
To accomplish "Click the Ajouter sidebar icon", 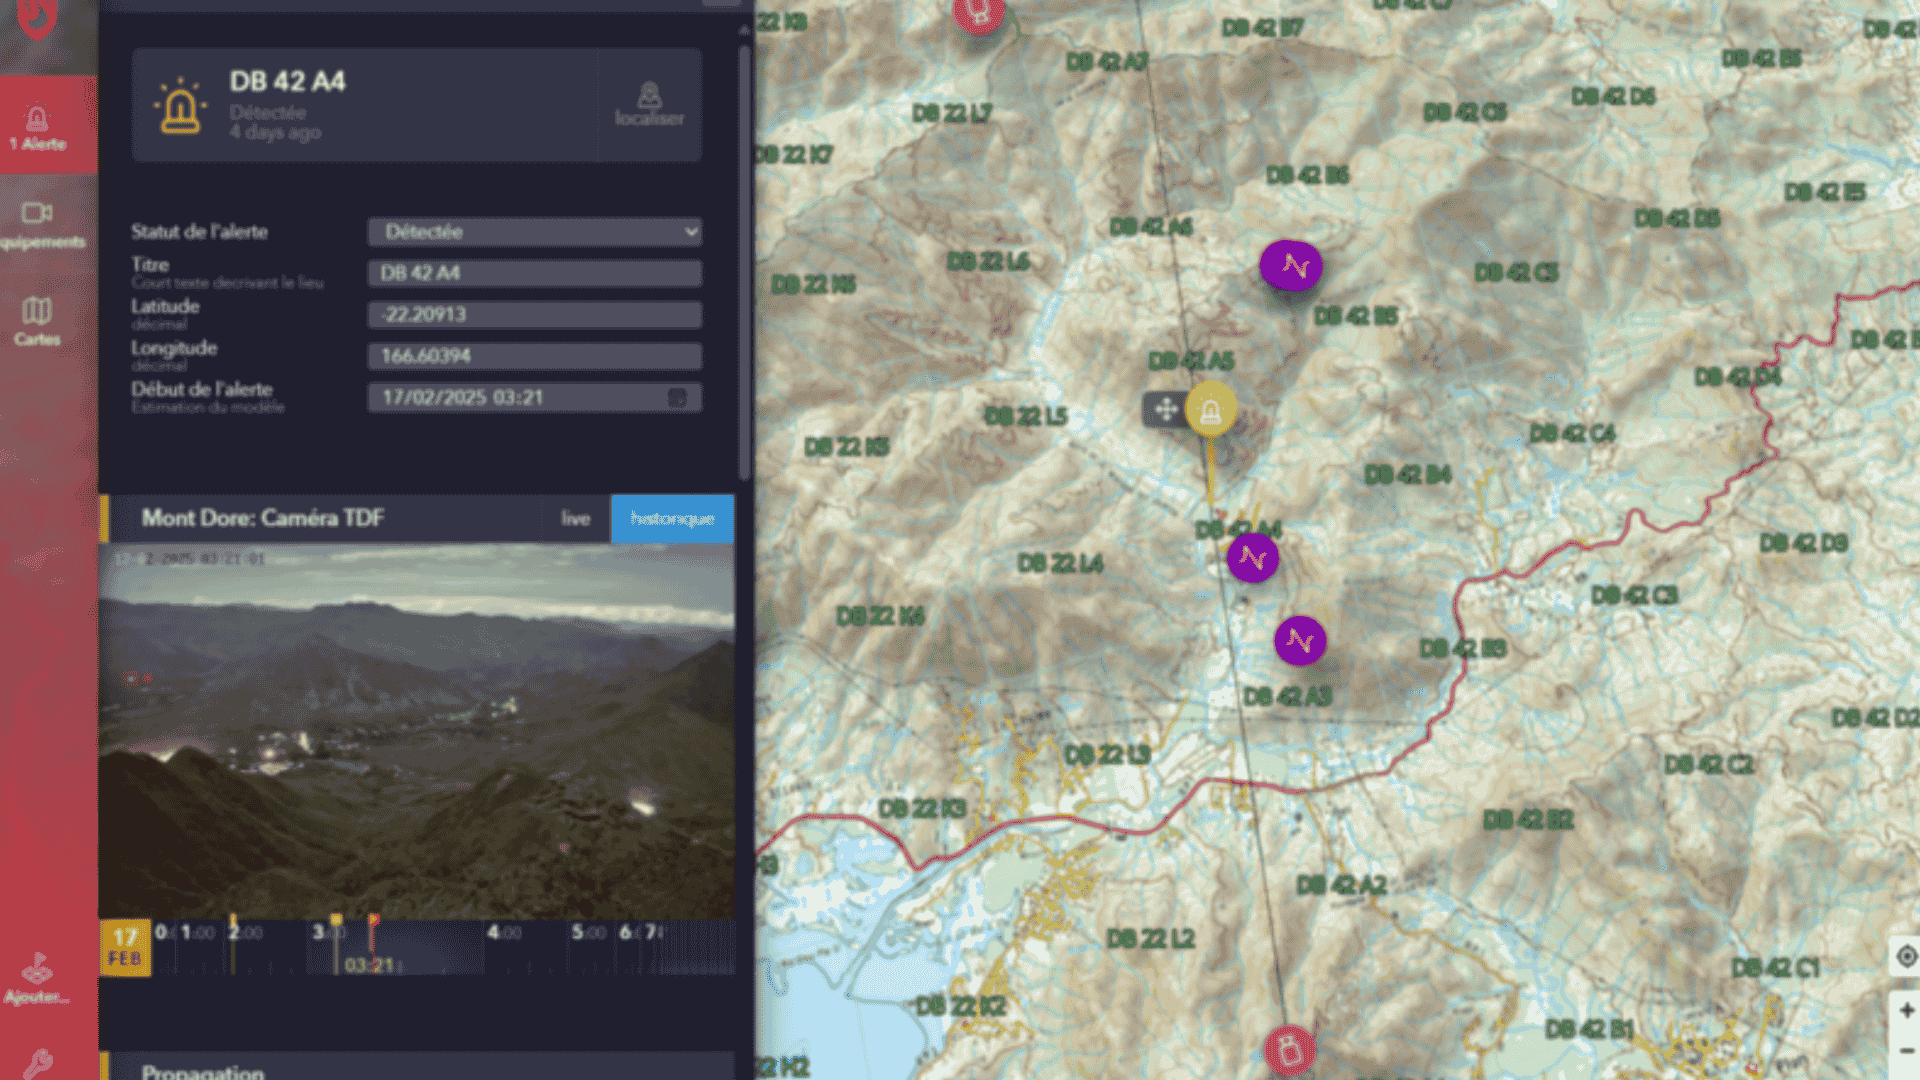I will coord(37,978).
